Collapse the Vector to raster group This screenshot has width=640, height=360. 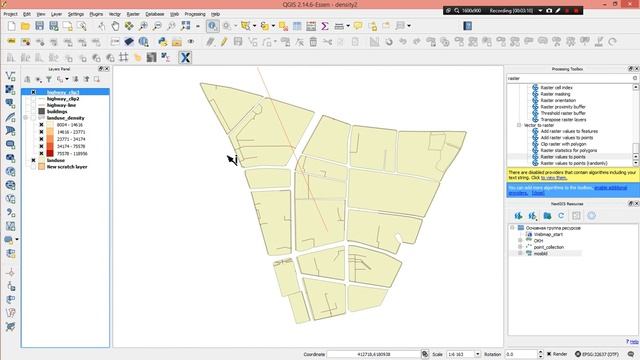519,125
